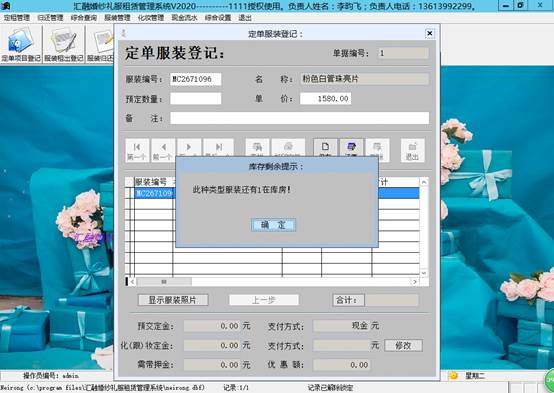This screenshot has width=554, height=393.
Task: Click the blue register/save icon
Action: [351, 148]
